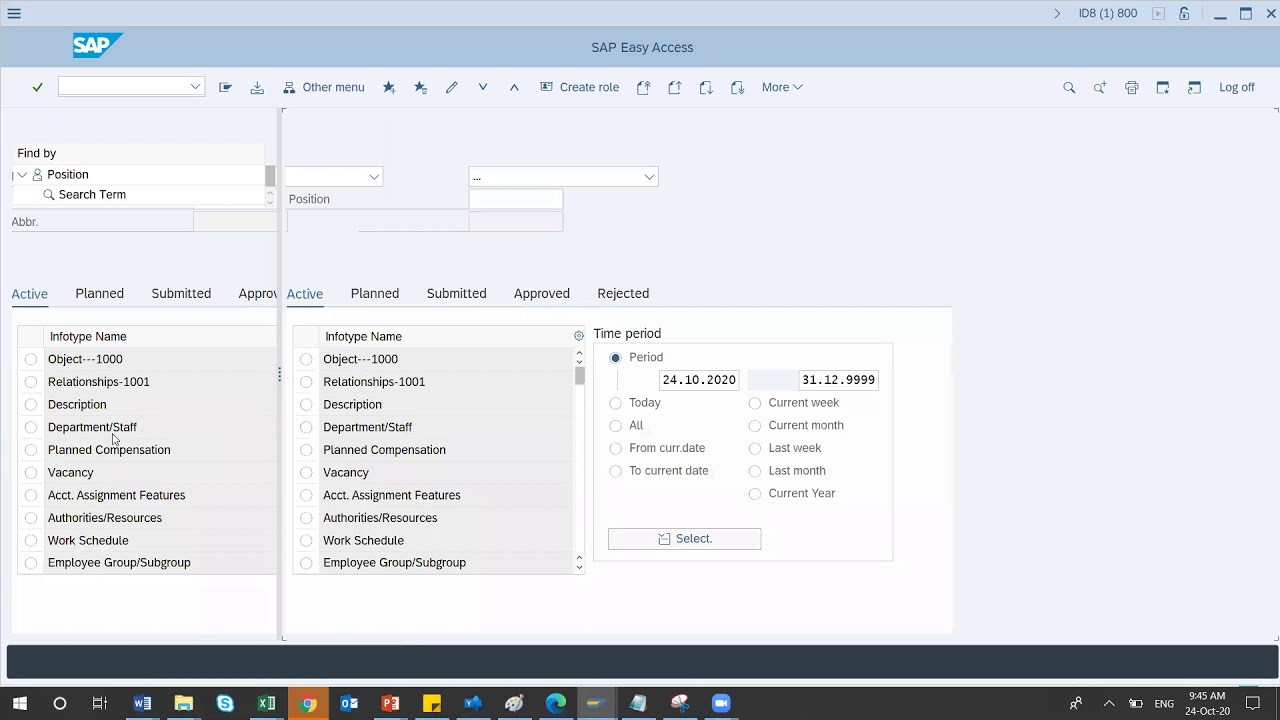Select Current week radio button
Image resolution: width=1280 pixels, height=720 pixels.
click(x=755, y=403)
